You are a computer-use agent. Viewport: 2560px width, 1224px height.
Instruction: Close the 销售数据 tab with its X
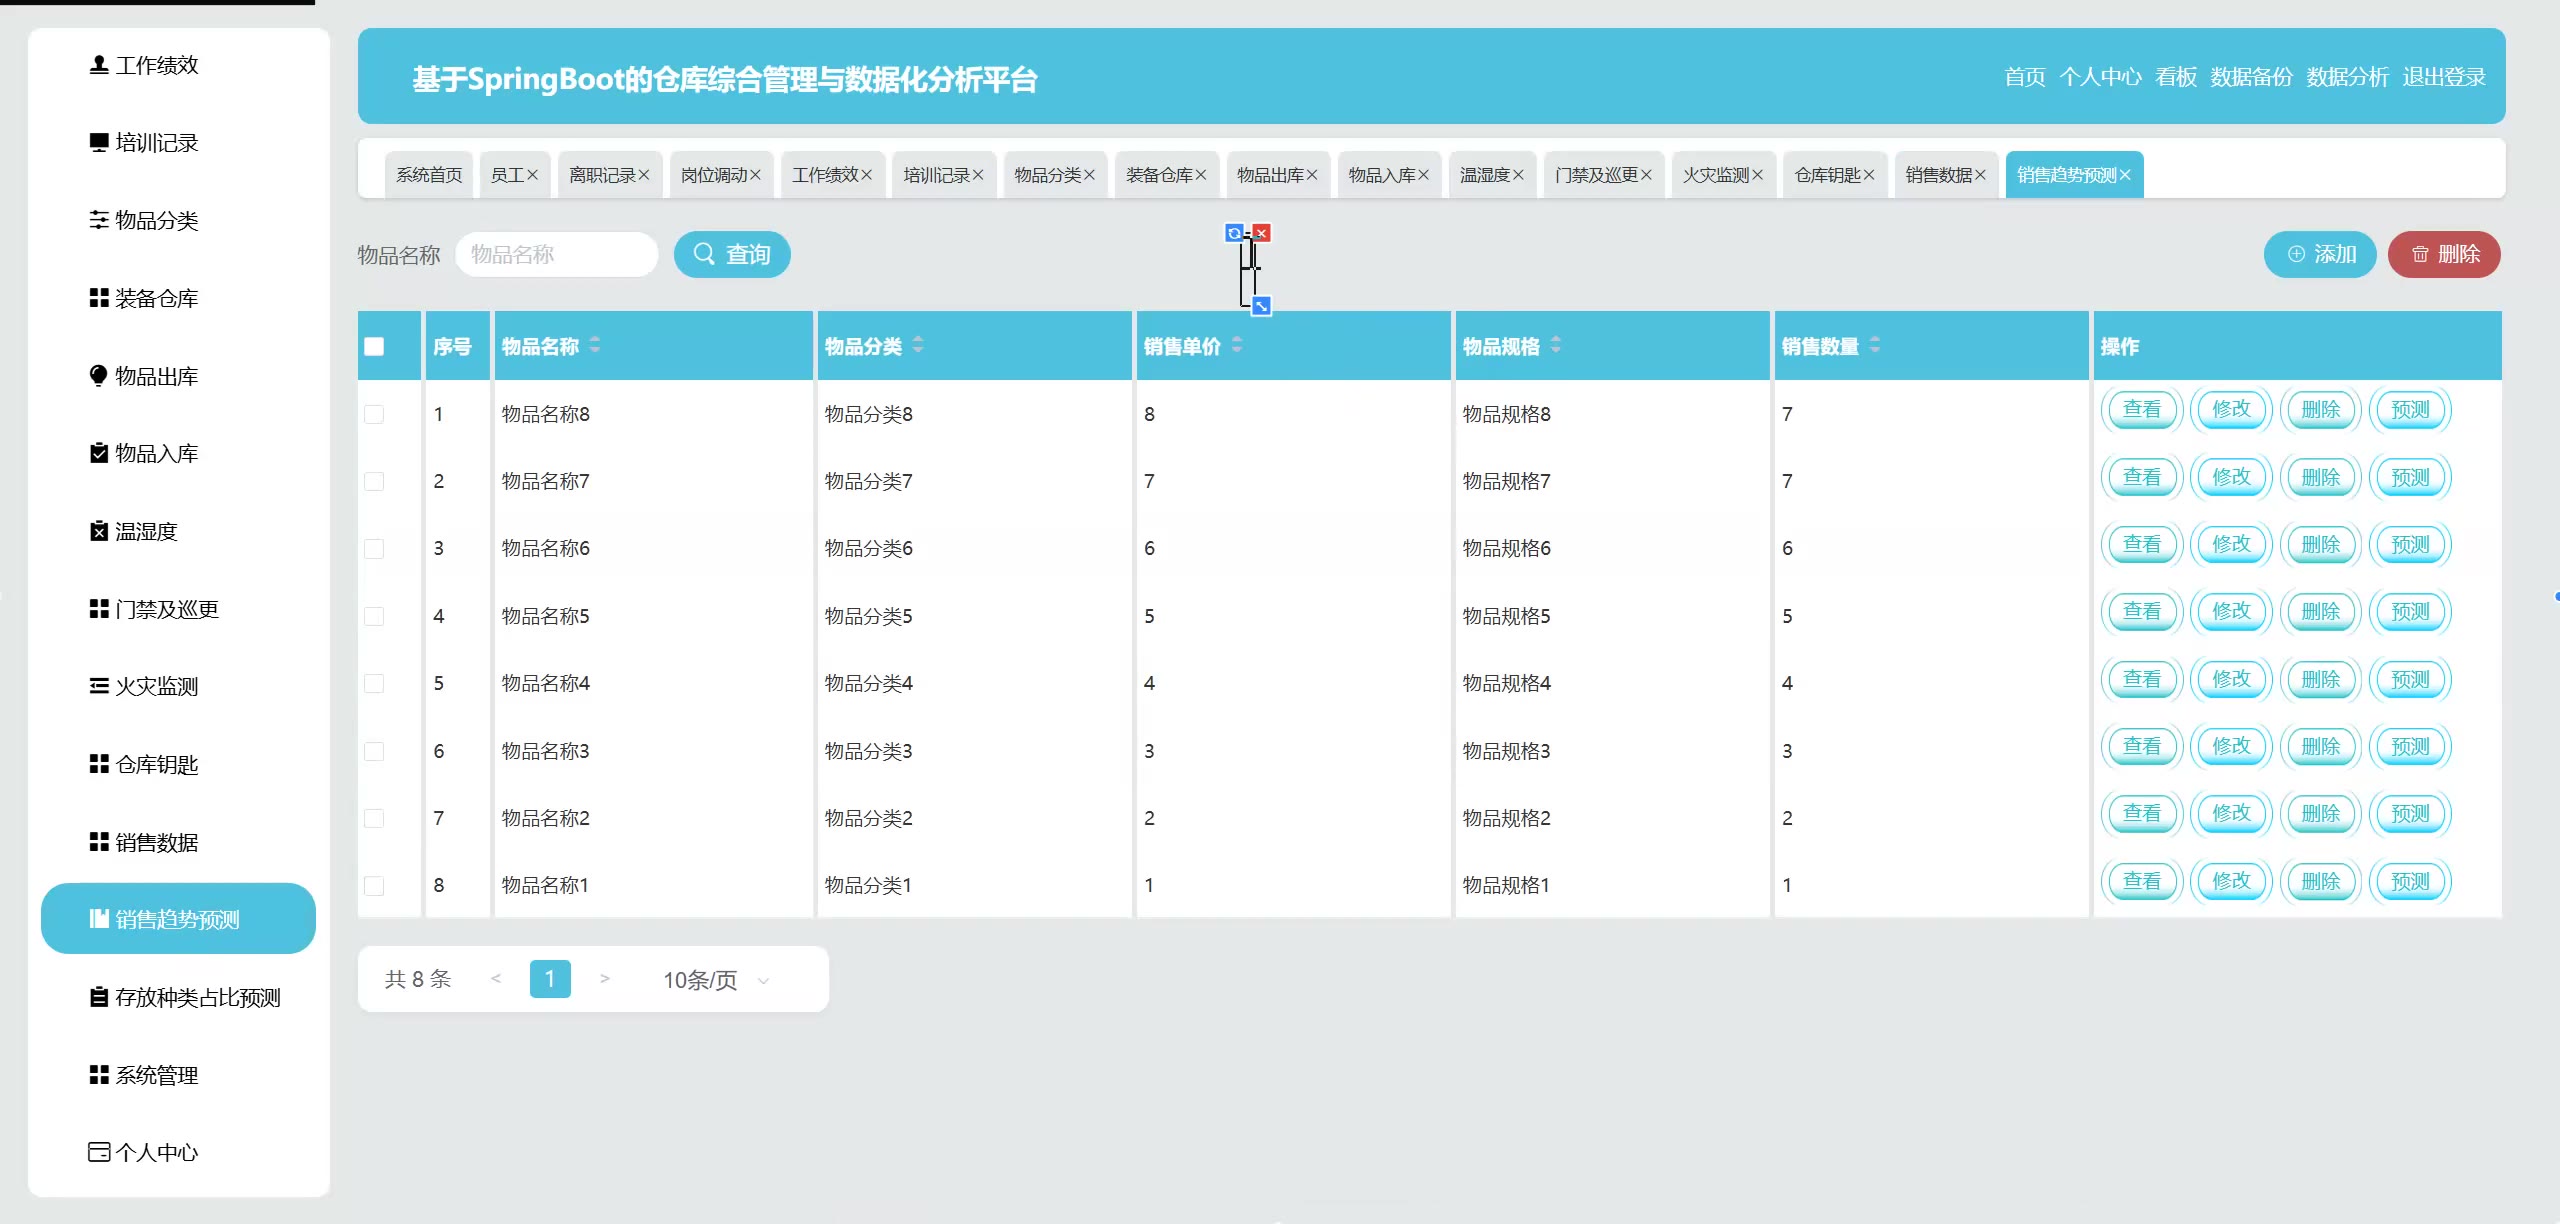click(1980, 175)
